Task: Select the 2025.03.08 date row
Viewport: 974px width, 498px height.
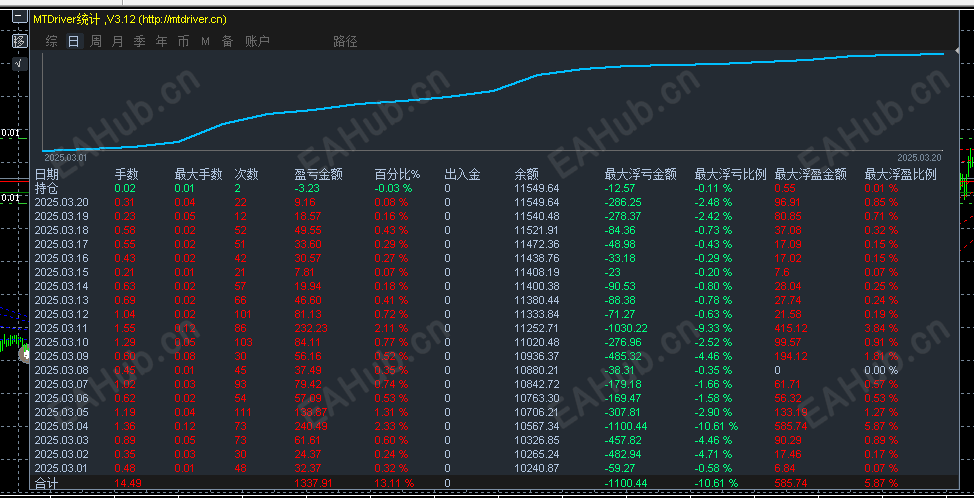Action: tap(61, 370)
